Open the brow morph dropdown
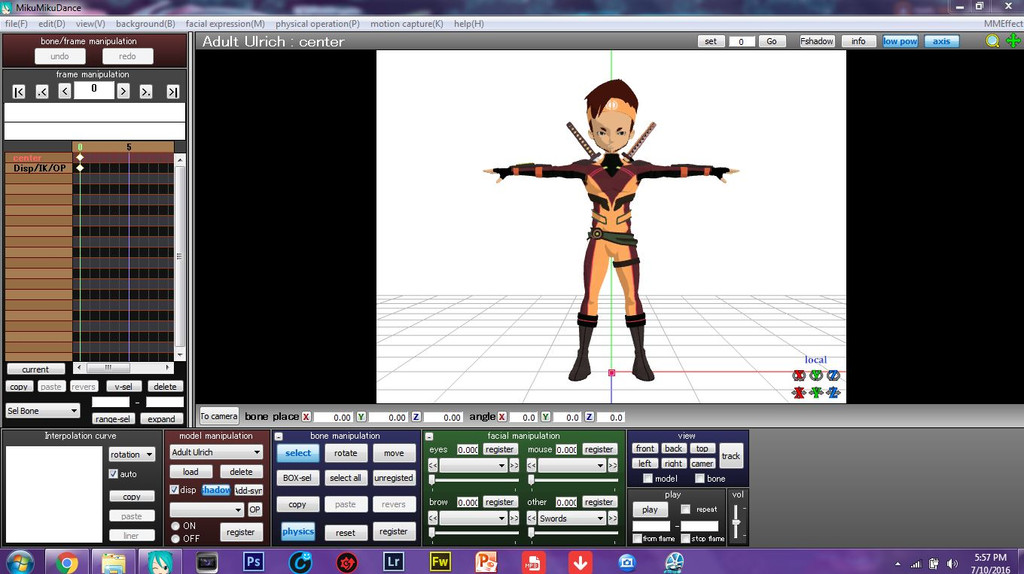The height and width of the screenshot is (574, 1024). click(473, 518)
